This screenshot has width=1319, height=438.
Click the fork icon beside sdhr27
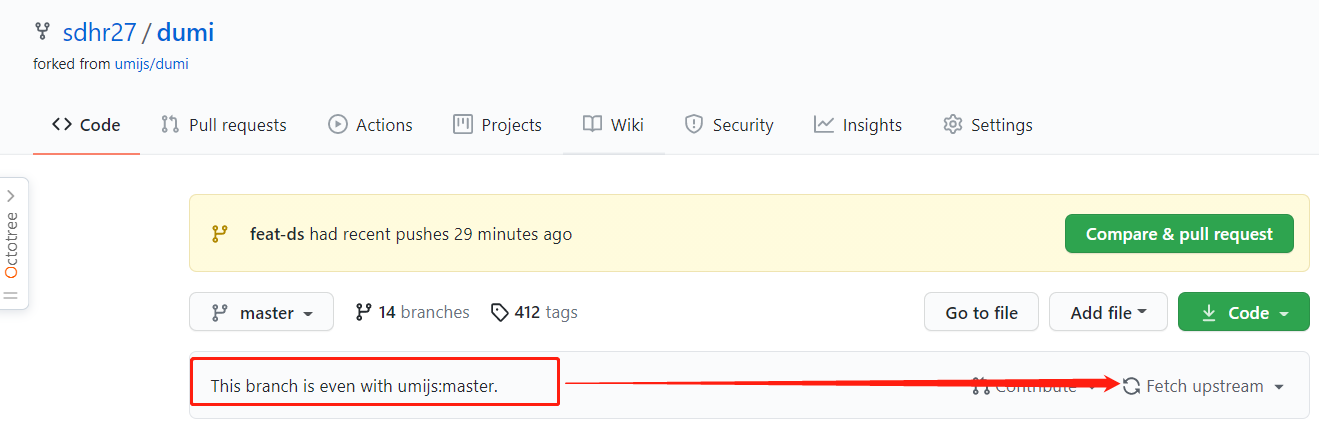pos(42,31)
